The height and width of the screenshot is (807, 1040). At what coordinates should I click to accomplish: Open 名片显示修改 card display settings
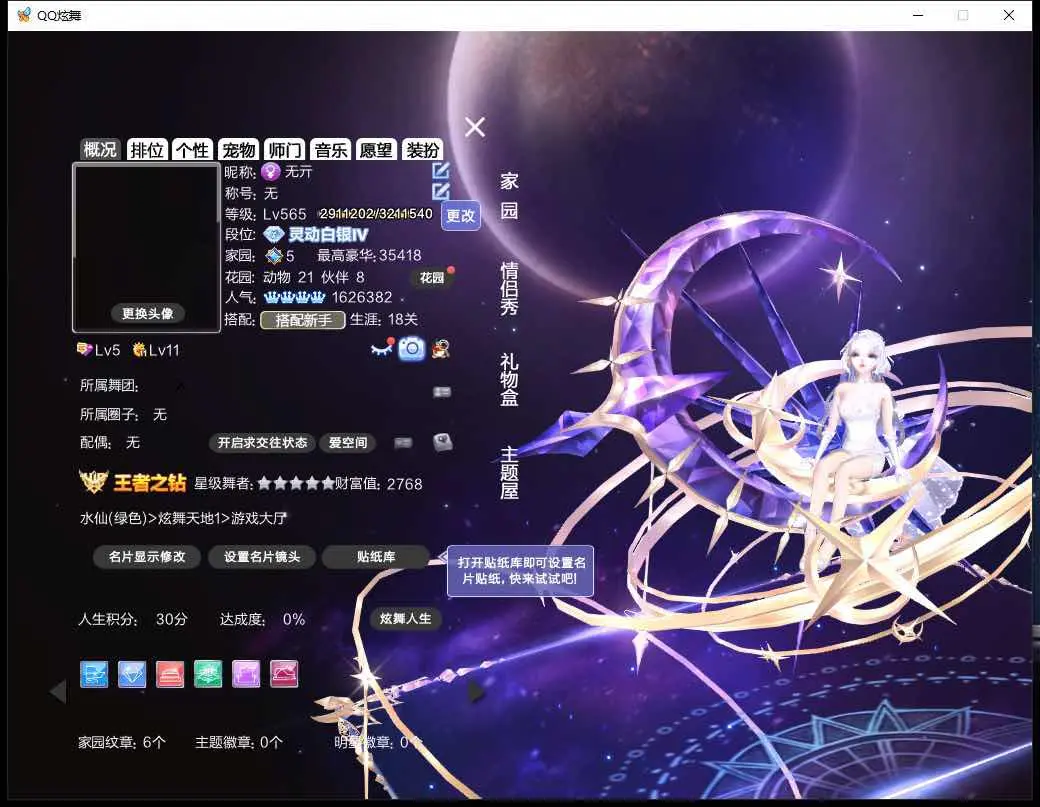[x=147, y=557]
